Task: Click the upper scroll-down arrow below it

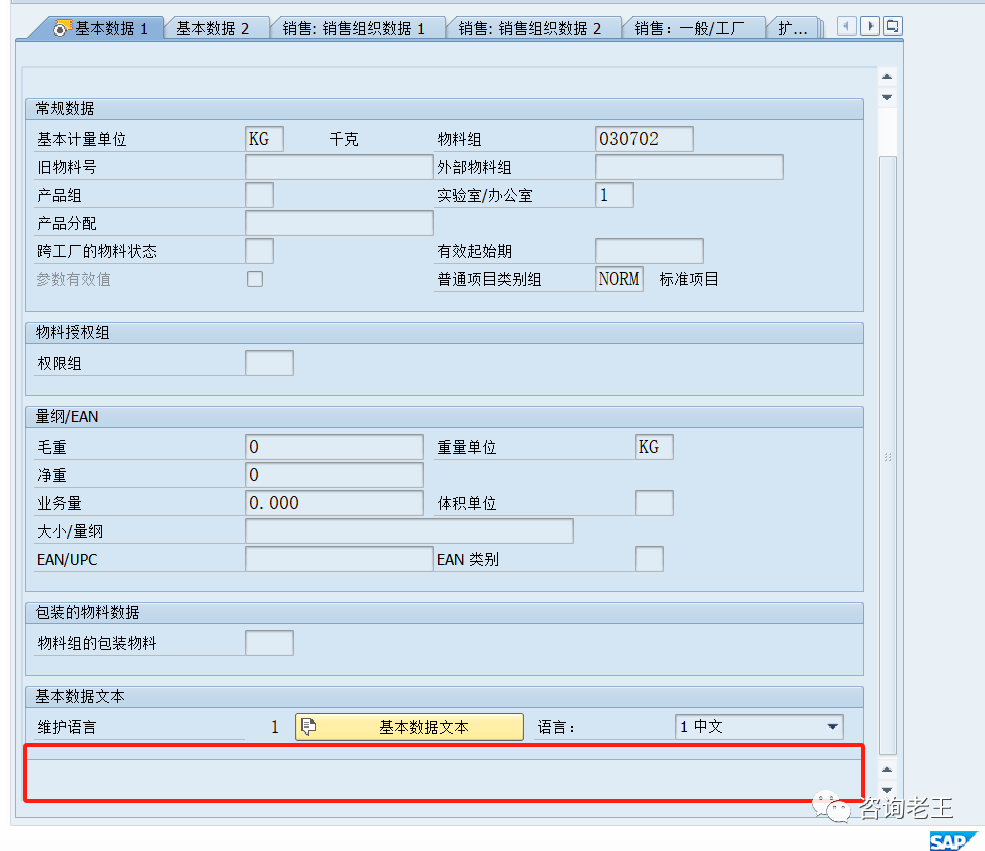Action: click(887, 97)
